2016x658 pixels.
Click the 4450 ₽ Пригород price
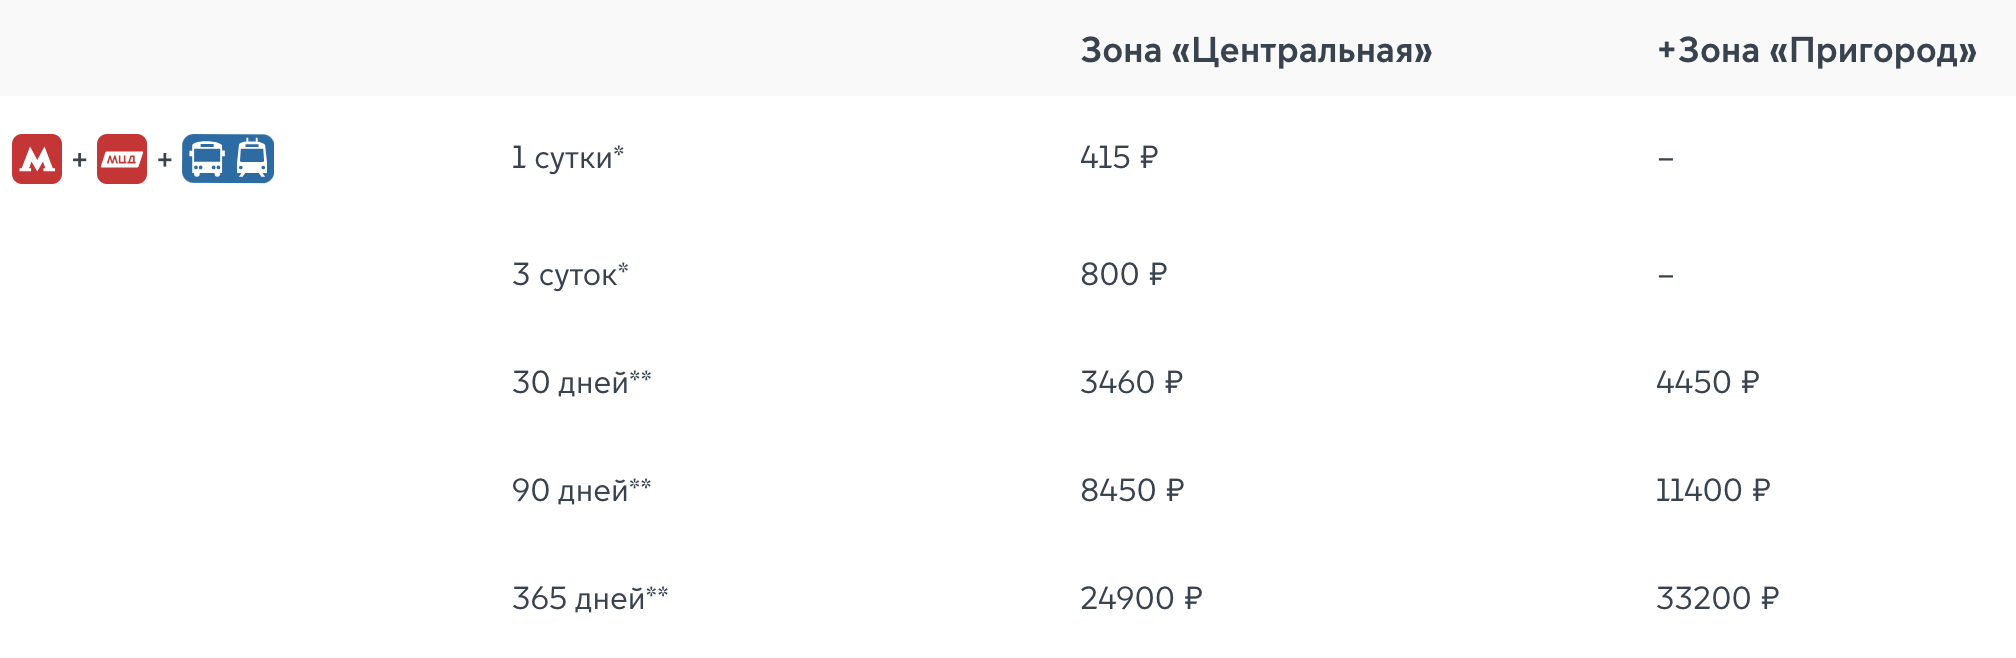point(1707,382)
